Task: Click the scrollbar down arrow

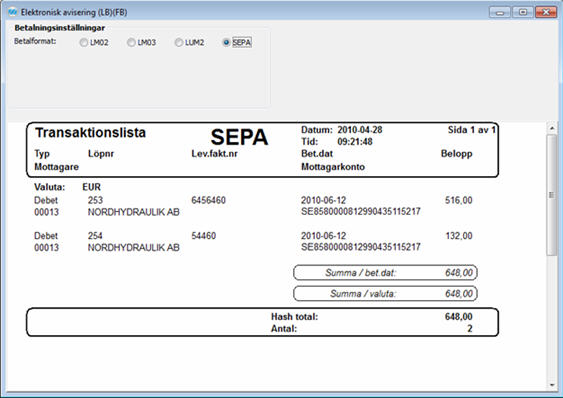Action: tap(552, 385)
